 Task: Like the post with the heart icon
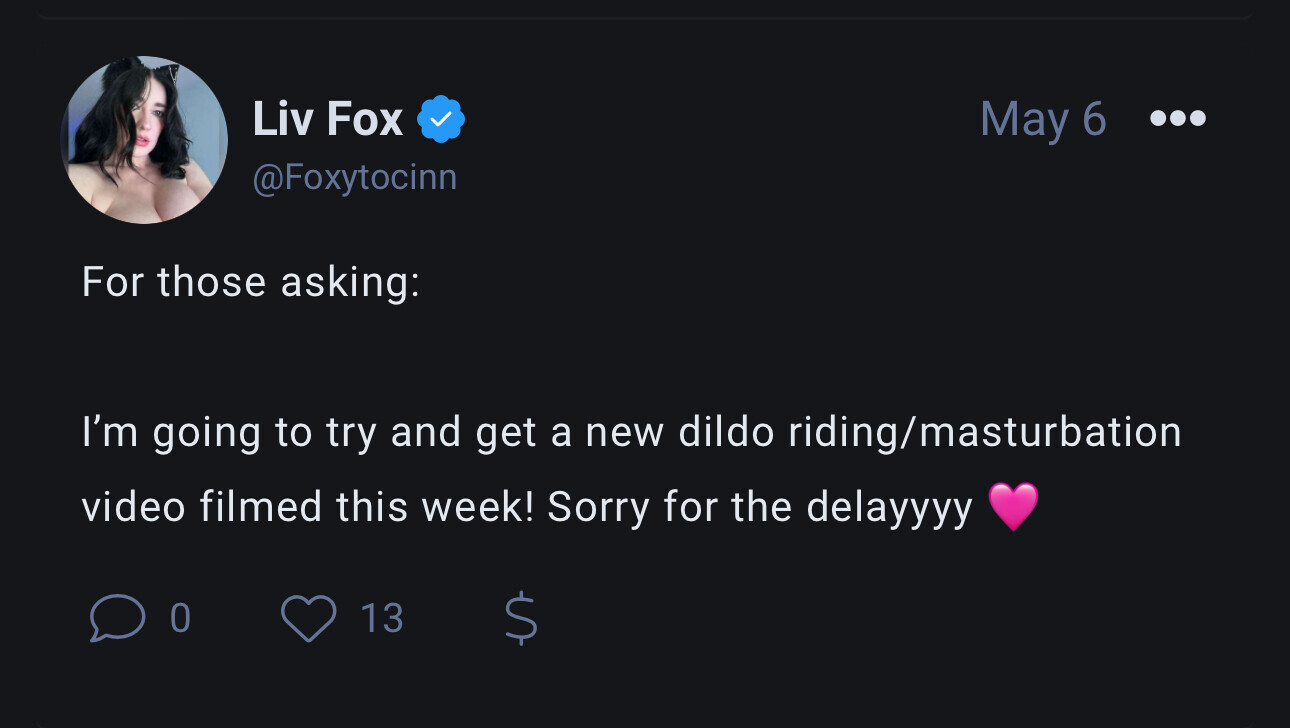308,618
